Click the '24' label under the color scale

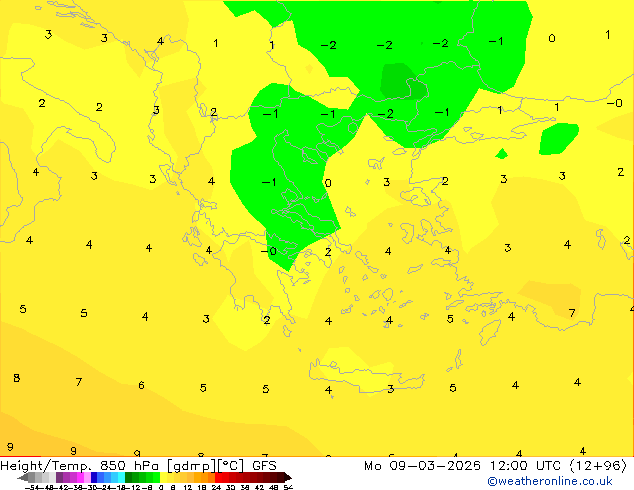click(x=216, y=487)
